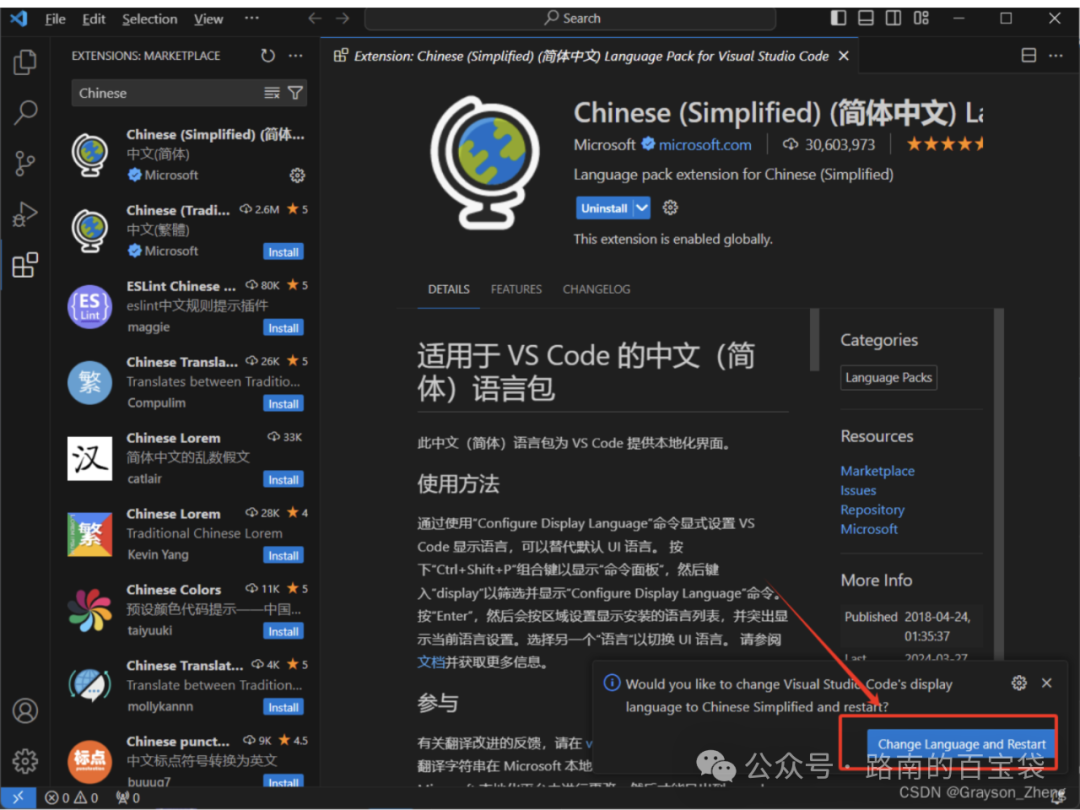Install Chinese Translator by mollykannn
The height and width of the screenshot is (810, 1080).
(x=283, y=707)
